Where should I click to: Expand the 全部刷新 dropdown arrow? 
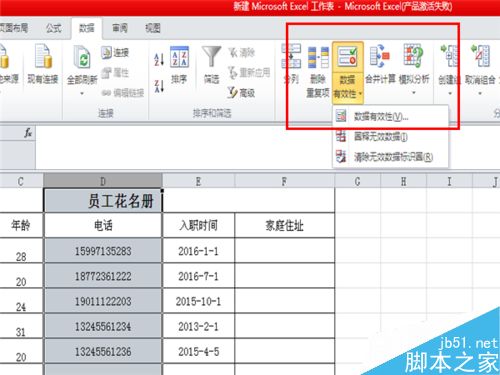(82, 94)
